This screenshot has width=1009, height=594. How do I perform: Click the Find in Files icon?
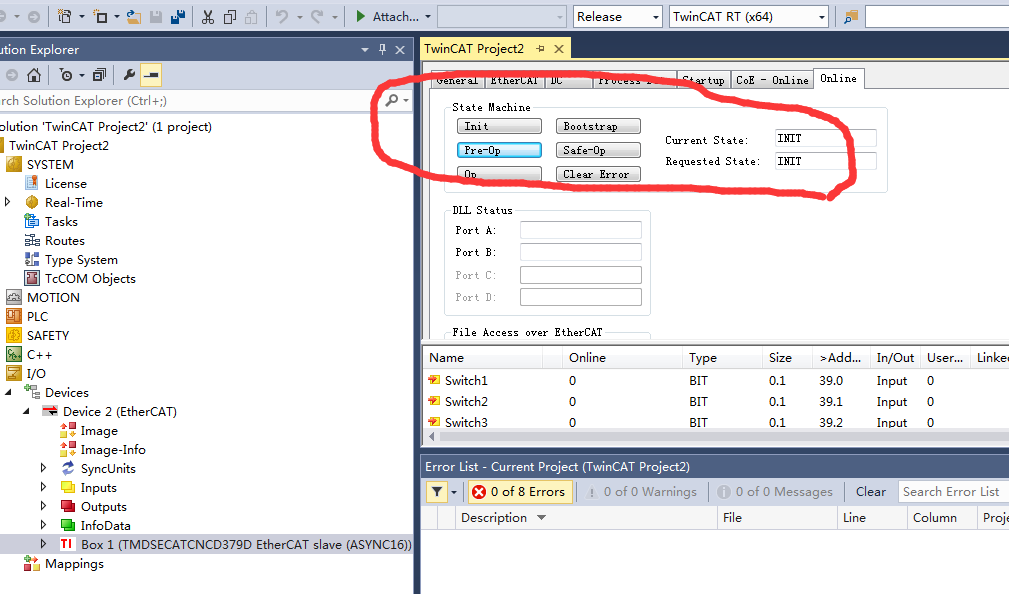[851, 17]
